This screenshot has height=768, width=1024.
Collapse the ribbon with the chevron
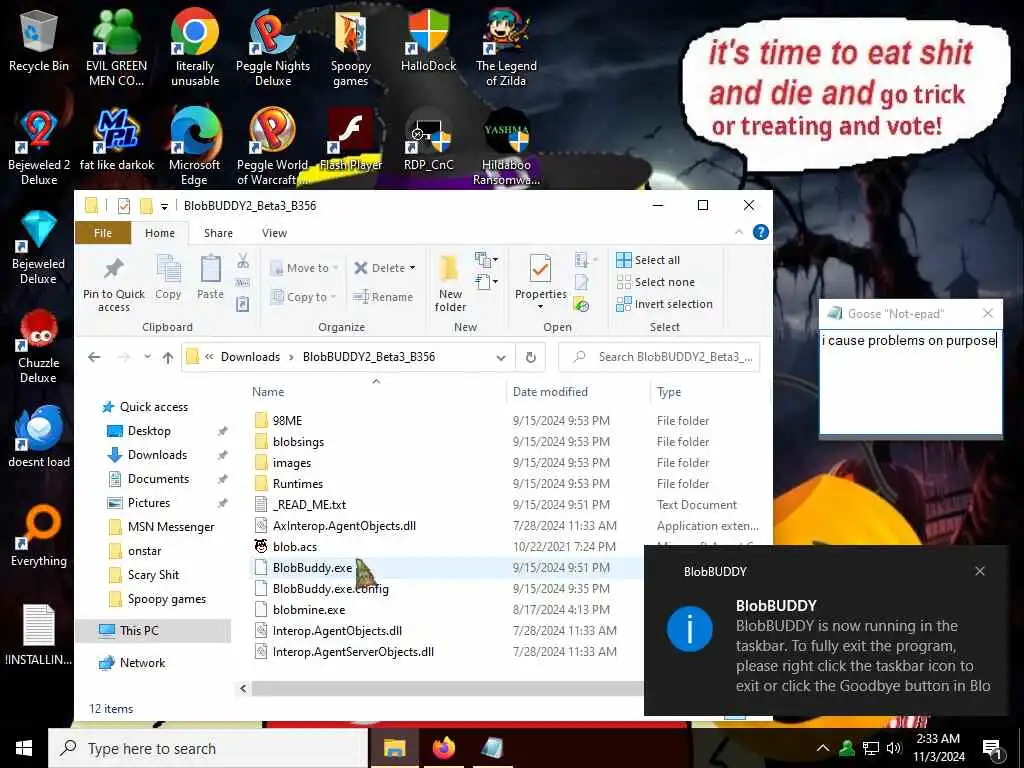739,232
